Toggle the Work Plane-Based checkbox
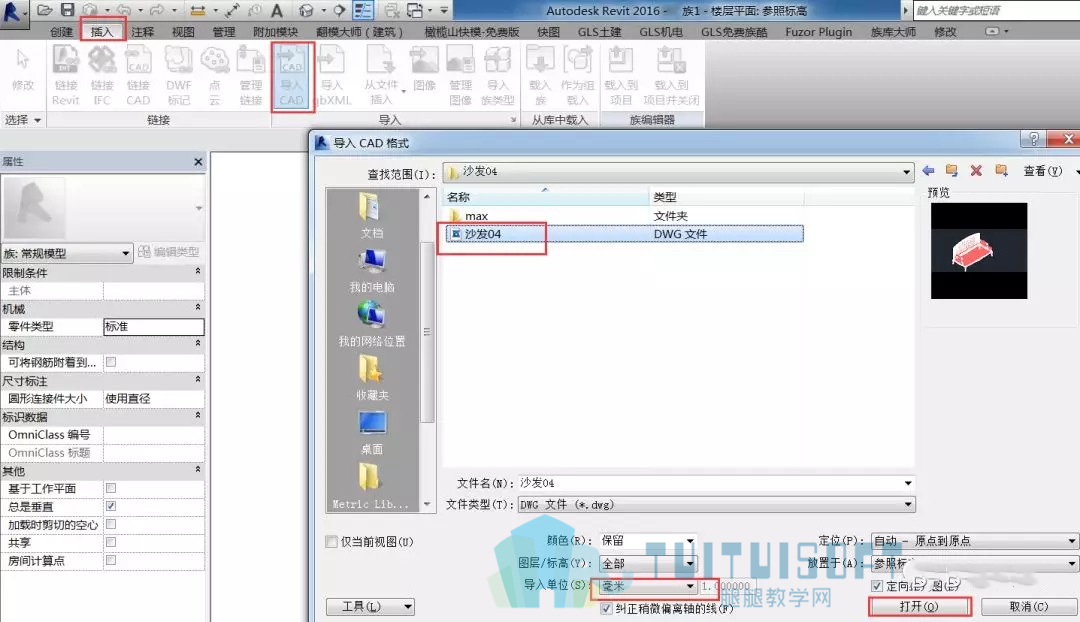1080x622 pixels. (x=111, y=488)
